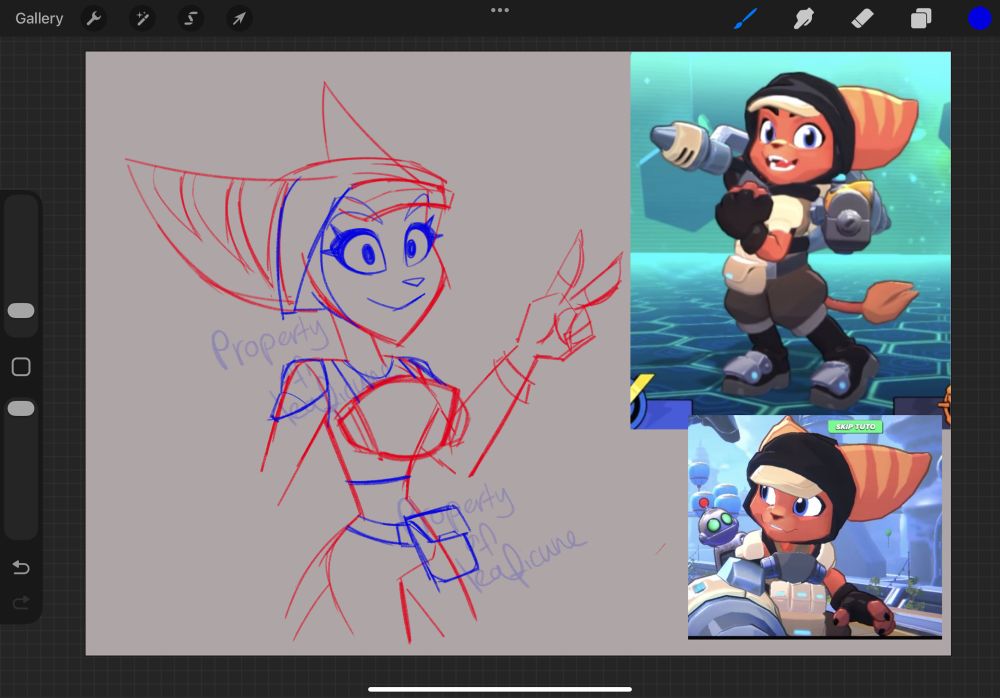Tap the iPad home indicator bar

[x=500, y=689]
